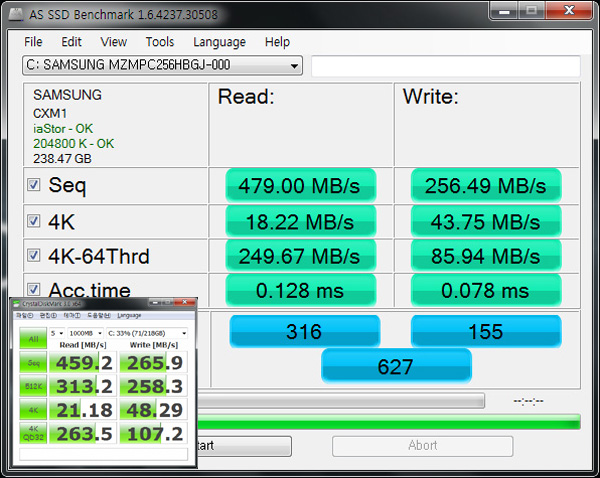The width and height of the screenshot is (600, 478).
Task: Click the read access time 0.128 ms
Action: (x=301, y=290)
